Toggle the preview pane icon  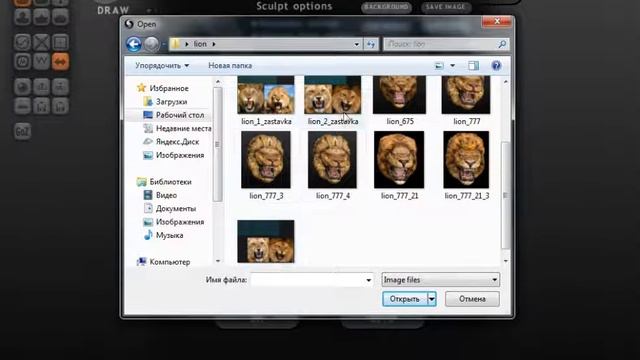[473, 66]
